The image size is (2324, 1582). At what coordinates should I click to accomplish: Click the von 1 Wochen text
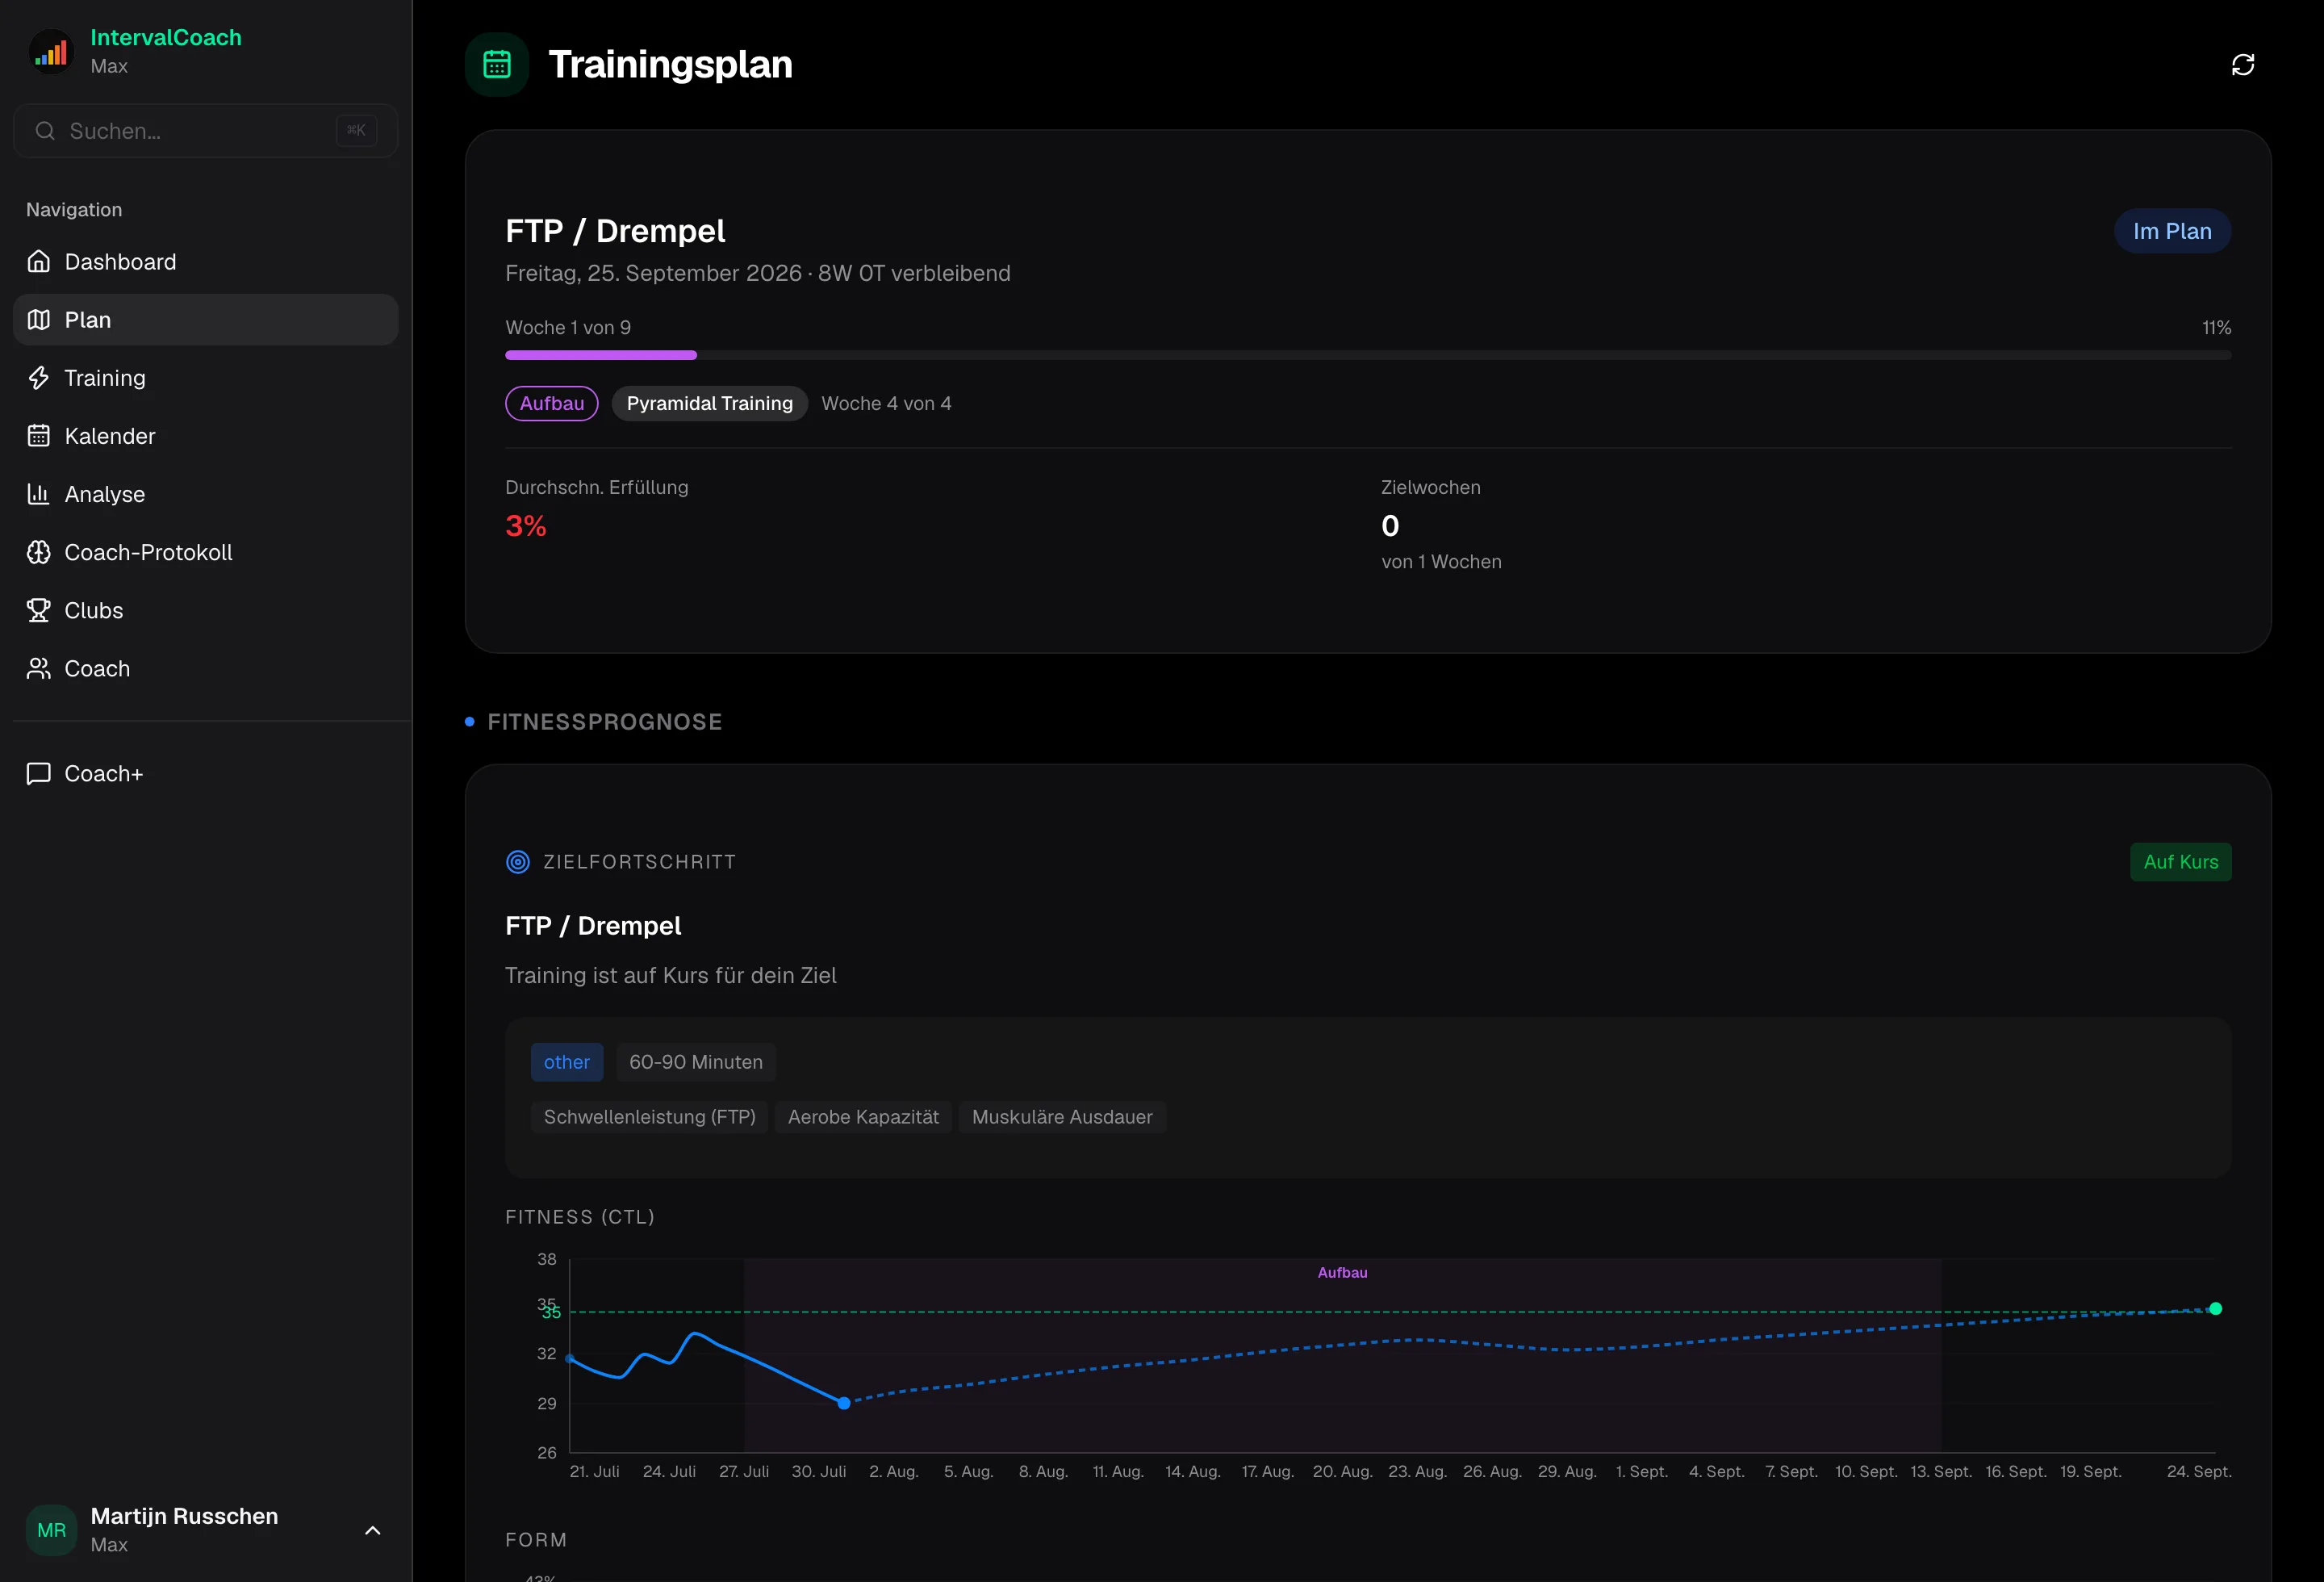pyautogui.click(x=1441, y=562)
